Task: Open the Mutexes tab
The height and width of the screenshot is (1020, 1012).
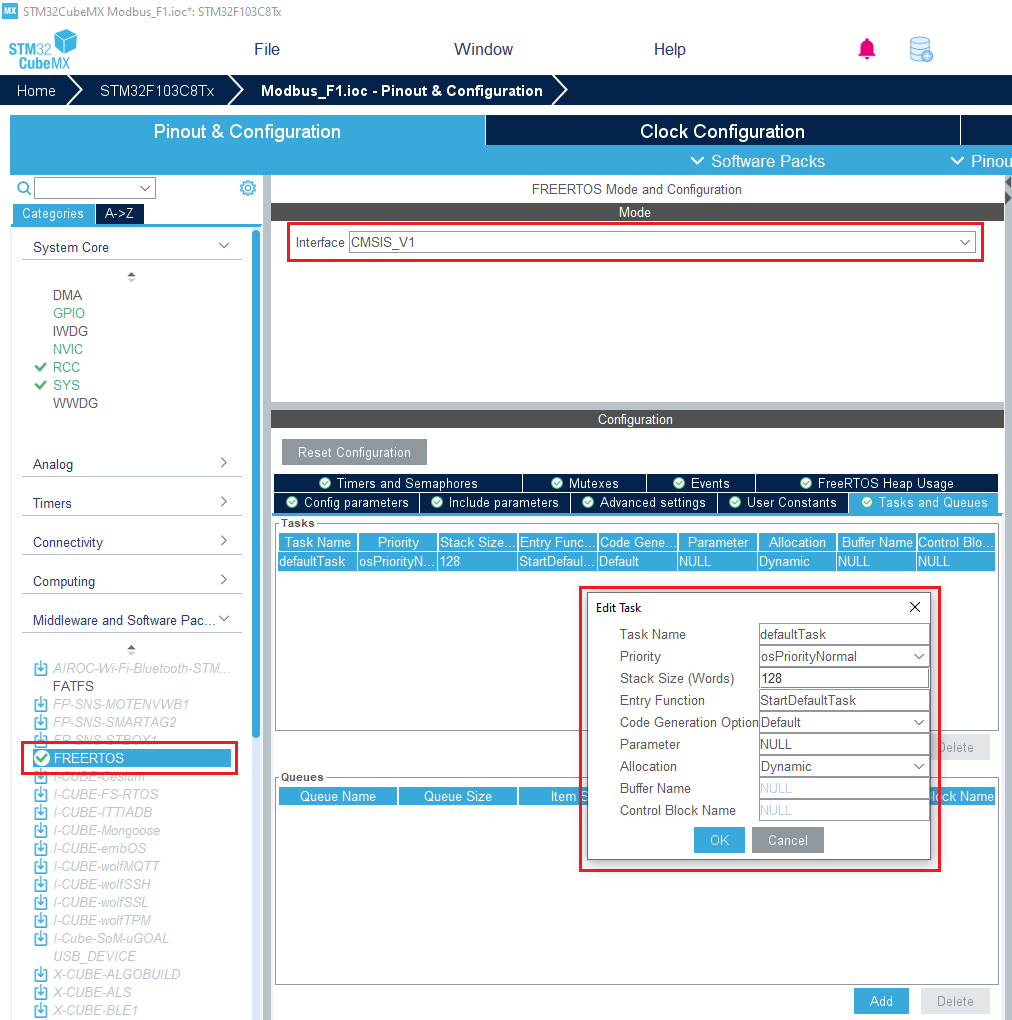Action: (x=585, y=483)
